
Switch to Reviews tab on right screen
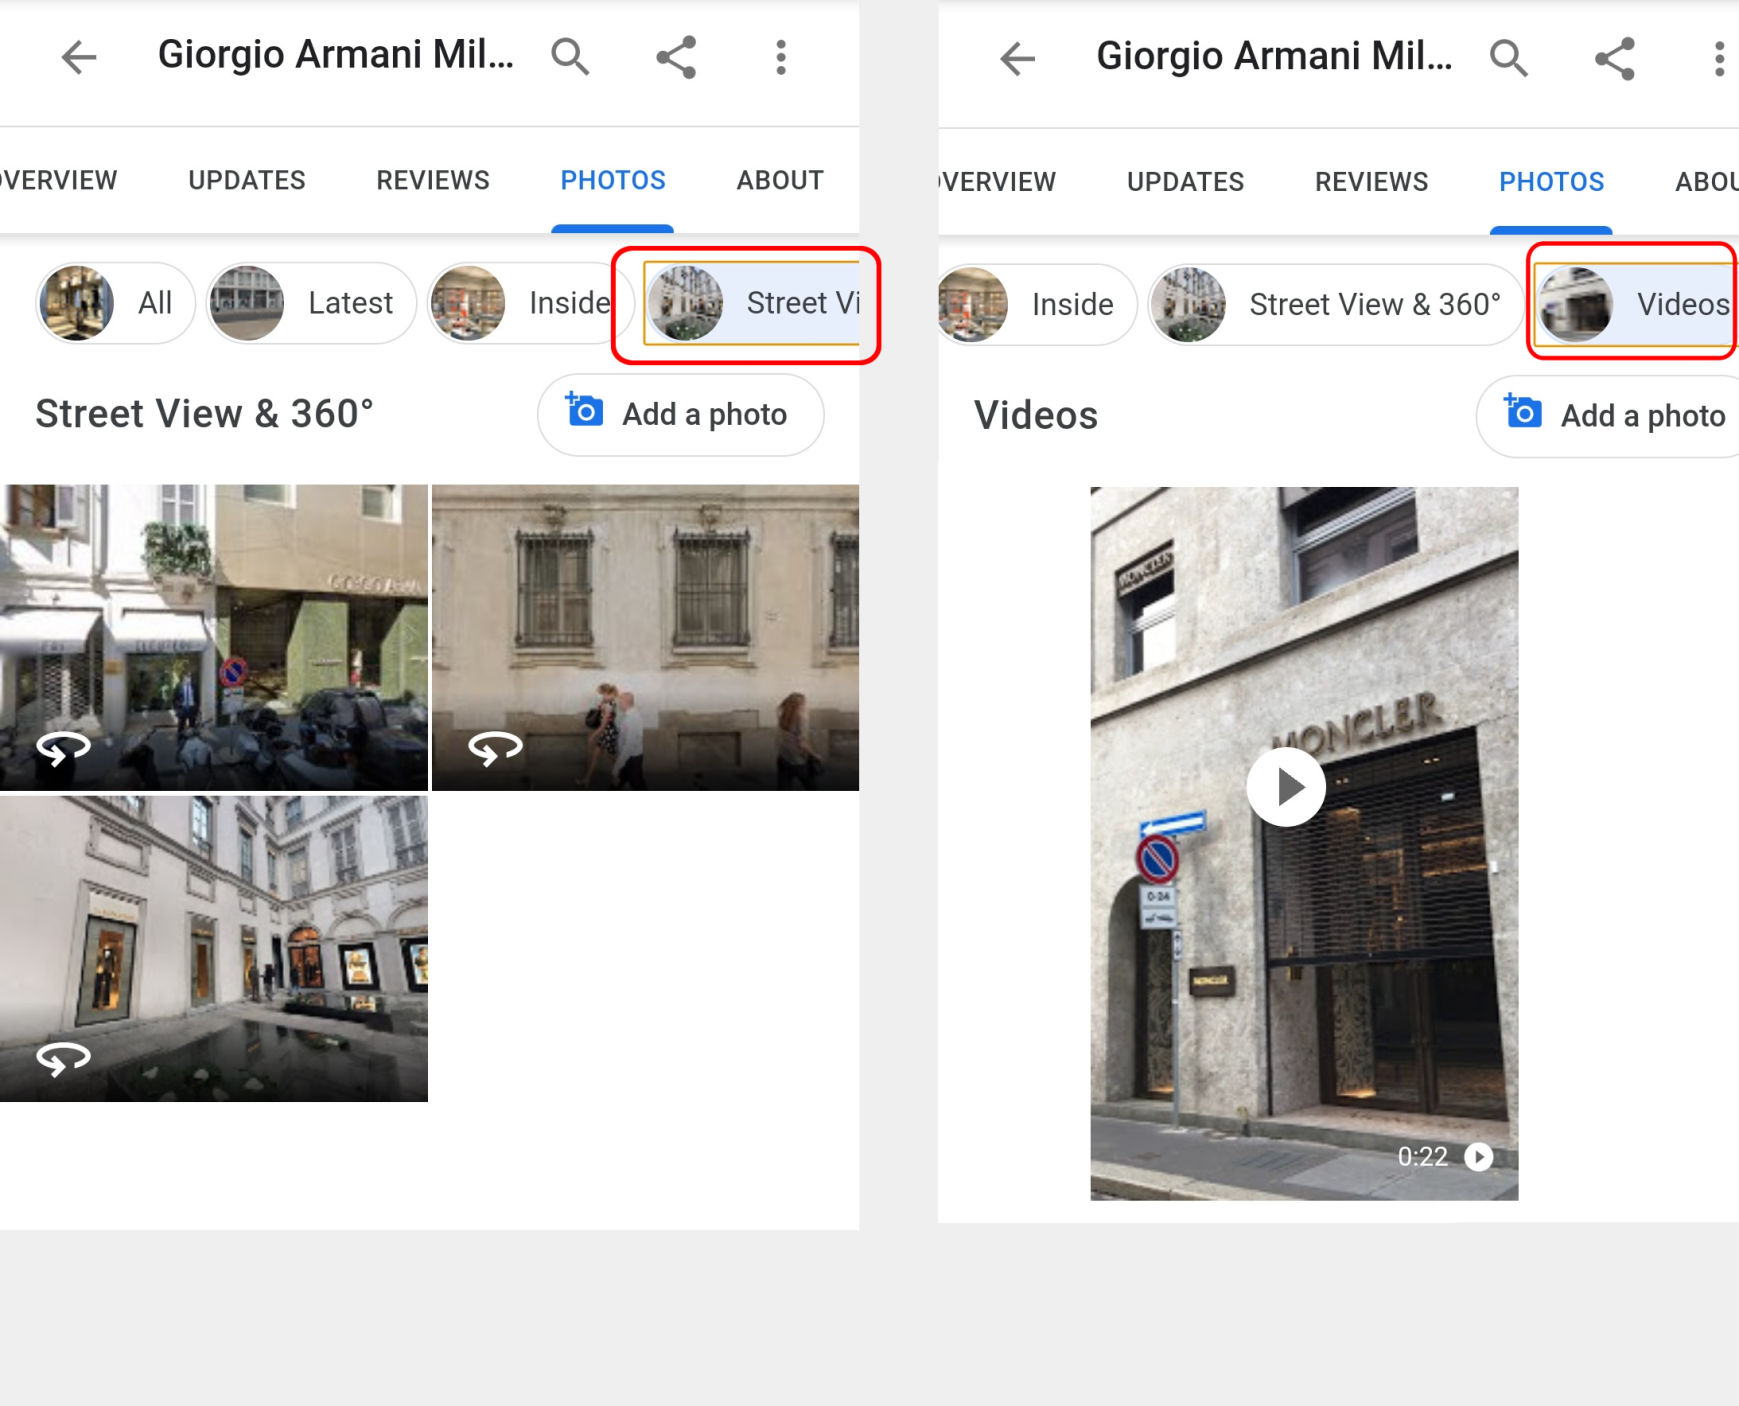pos(1372,181)
